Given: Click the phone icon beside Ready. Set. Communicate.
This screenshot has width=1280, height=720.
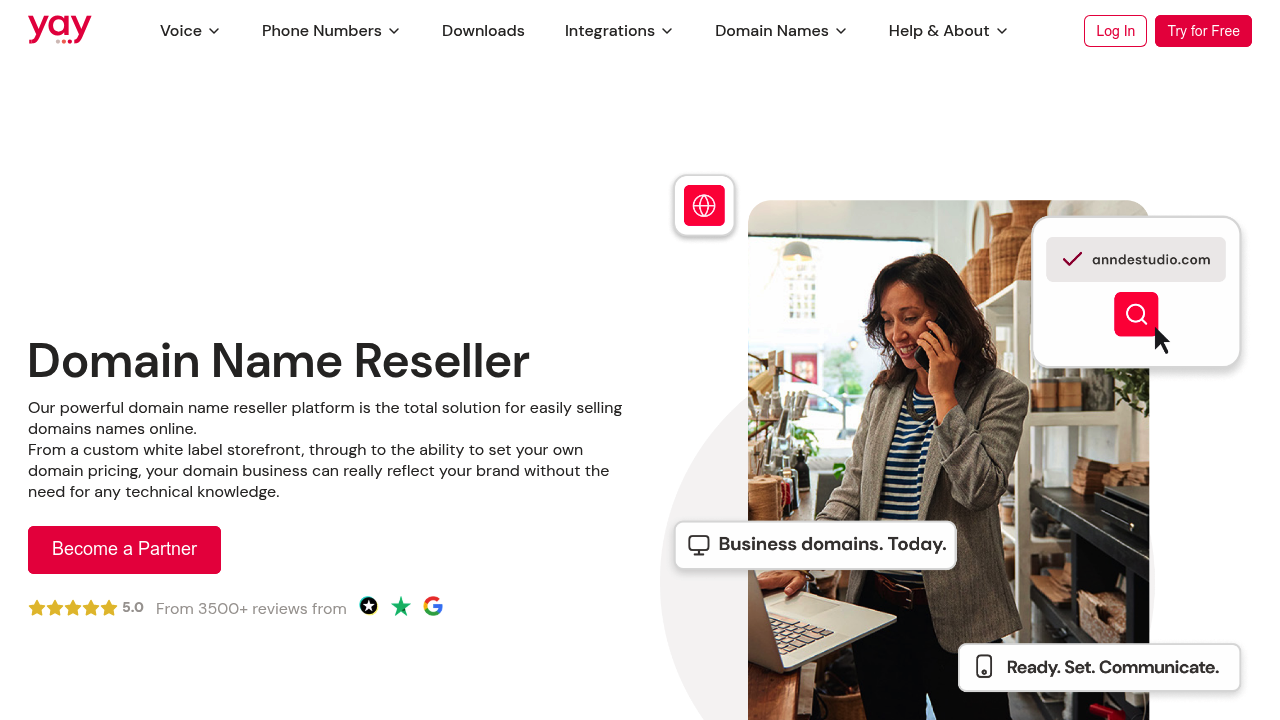Looking at the screenshot, I should (x=984, y=667).
